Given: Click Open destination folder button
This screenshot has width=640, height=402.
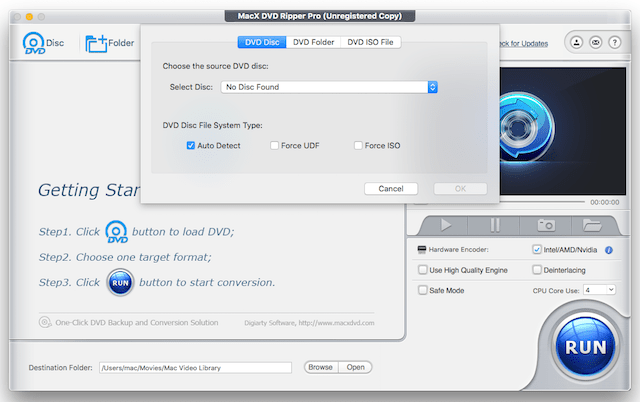Looking at the screenshot, I should point(356,367).
